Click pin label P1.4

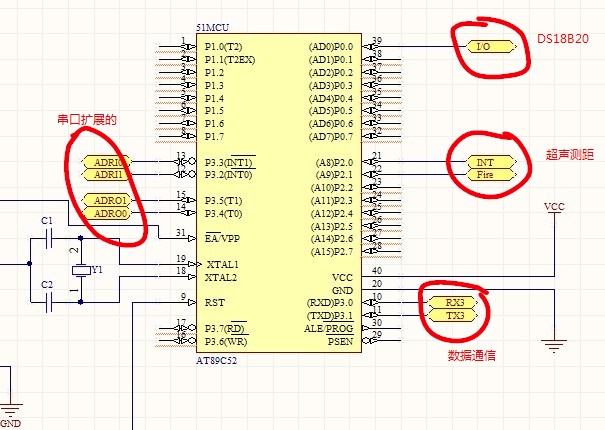pyautogui.click(x=214, y=98)
